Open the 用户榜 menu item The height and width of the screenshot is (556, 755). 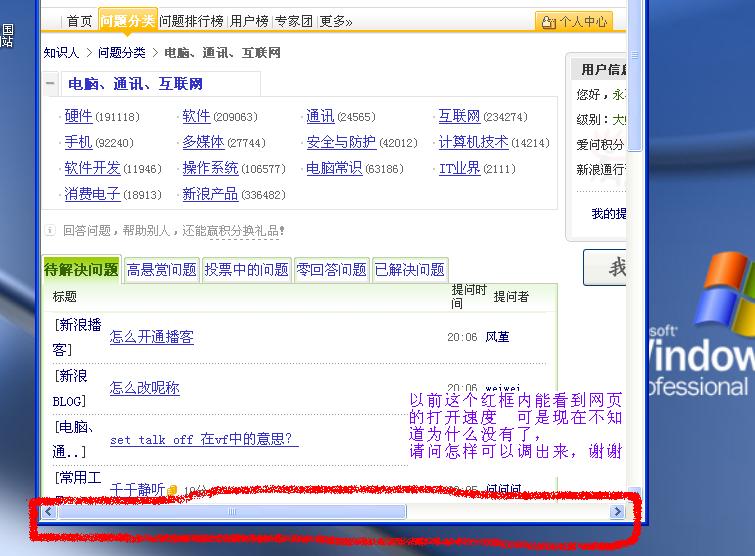click(249, 21)
